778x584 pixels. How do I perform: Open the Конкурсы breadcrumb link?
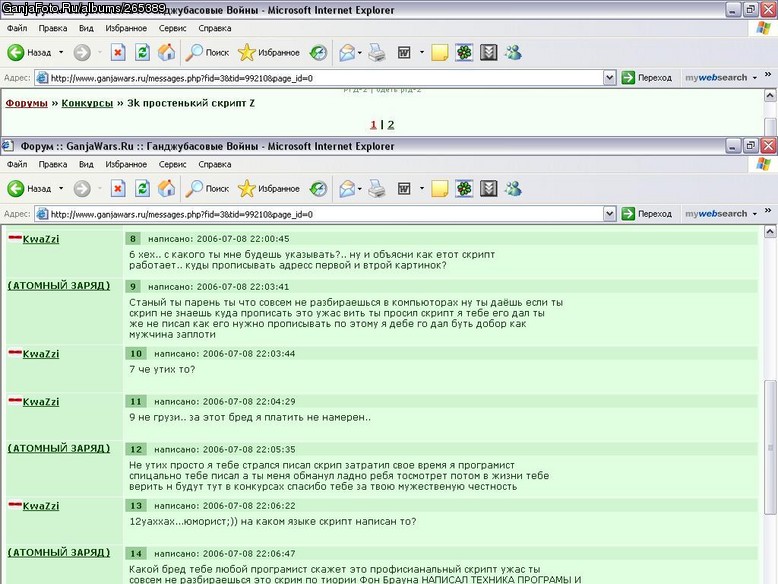[87, 103]
